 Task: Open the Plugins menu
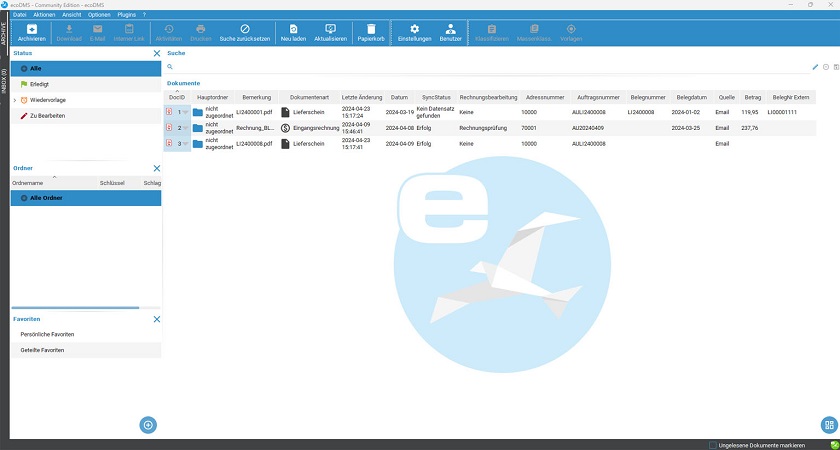click(x=126, y=15)
